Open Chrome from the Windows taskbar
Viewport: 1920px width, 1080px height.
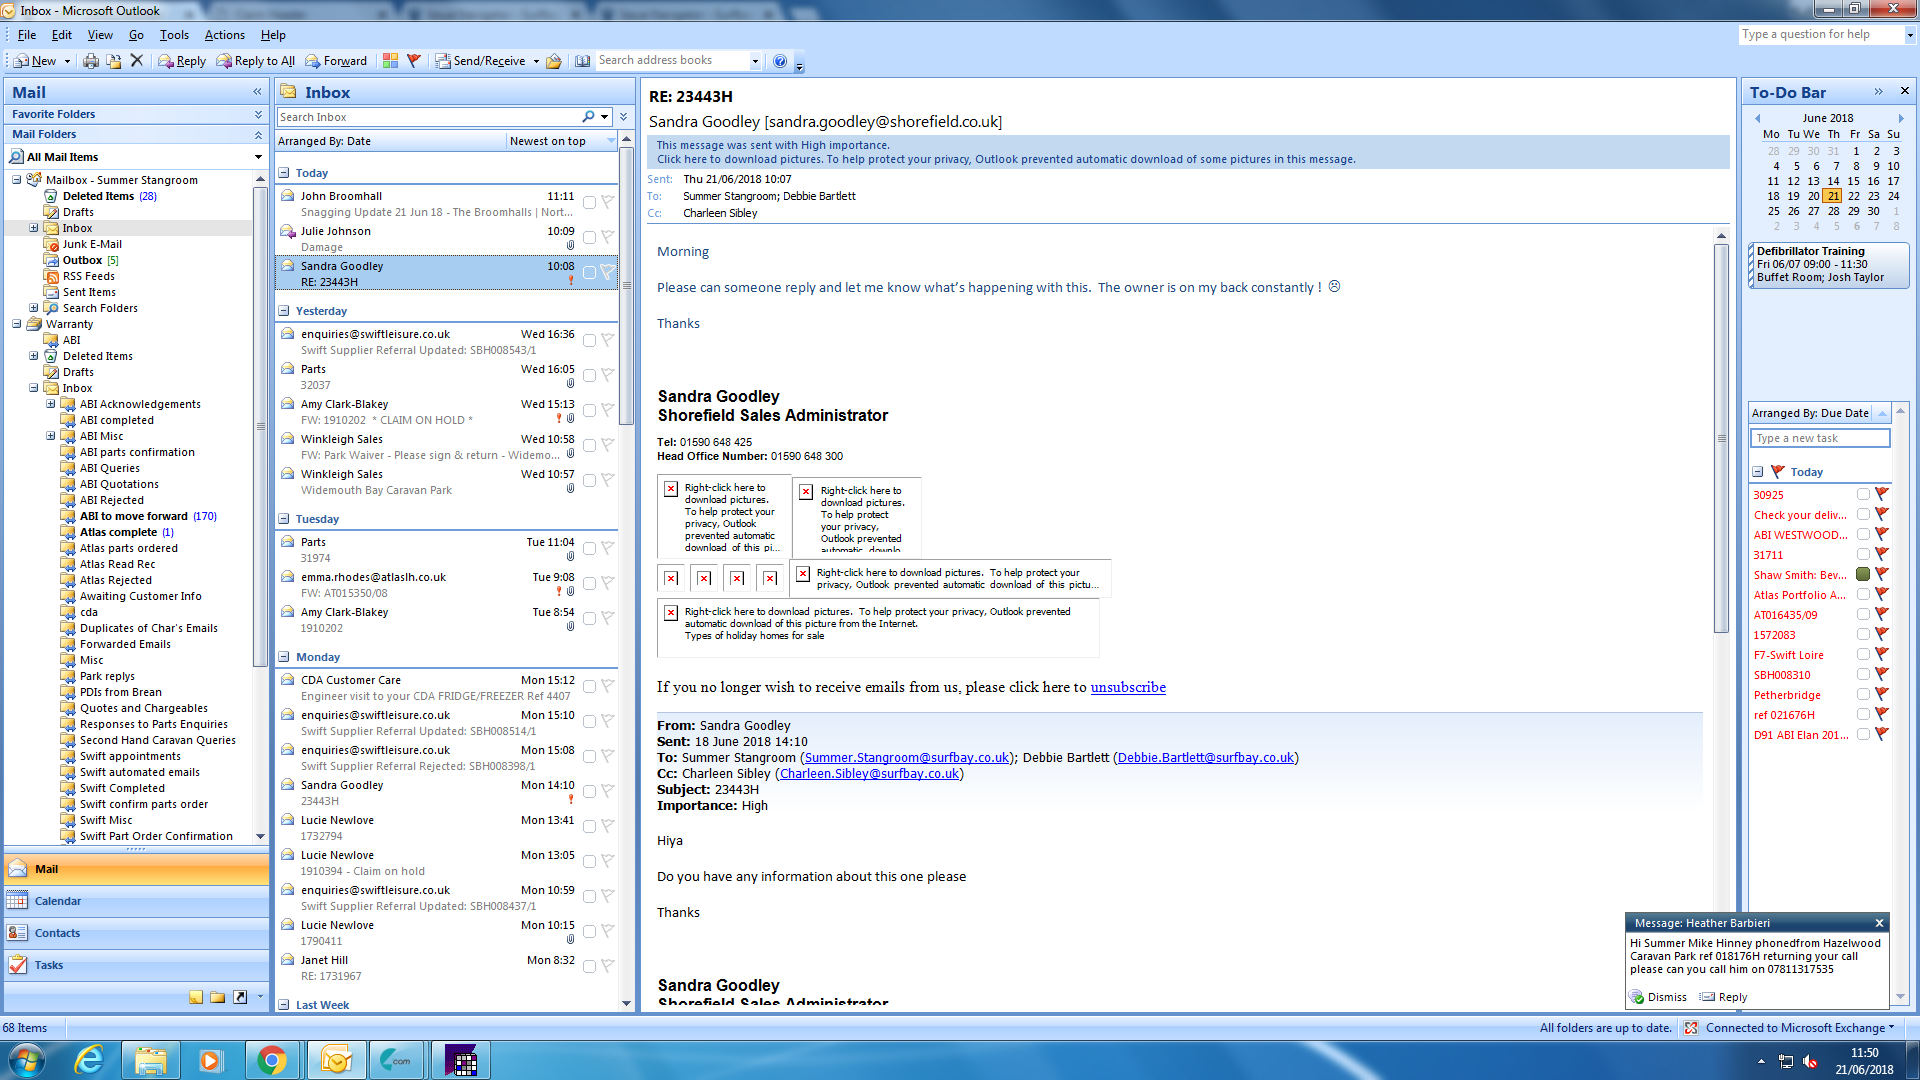(271, 1060)
